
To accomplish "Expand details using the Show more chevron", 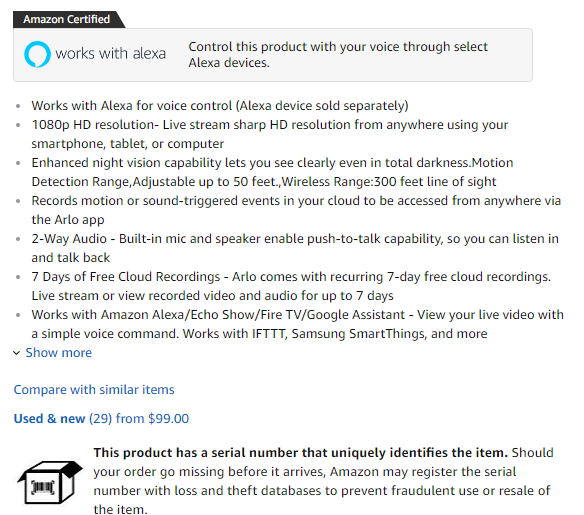I will point(16,353).
